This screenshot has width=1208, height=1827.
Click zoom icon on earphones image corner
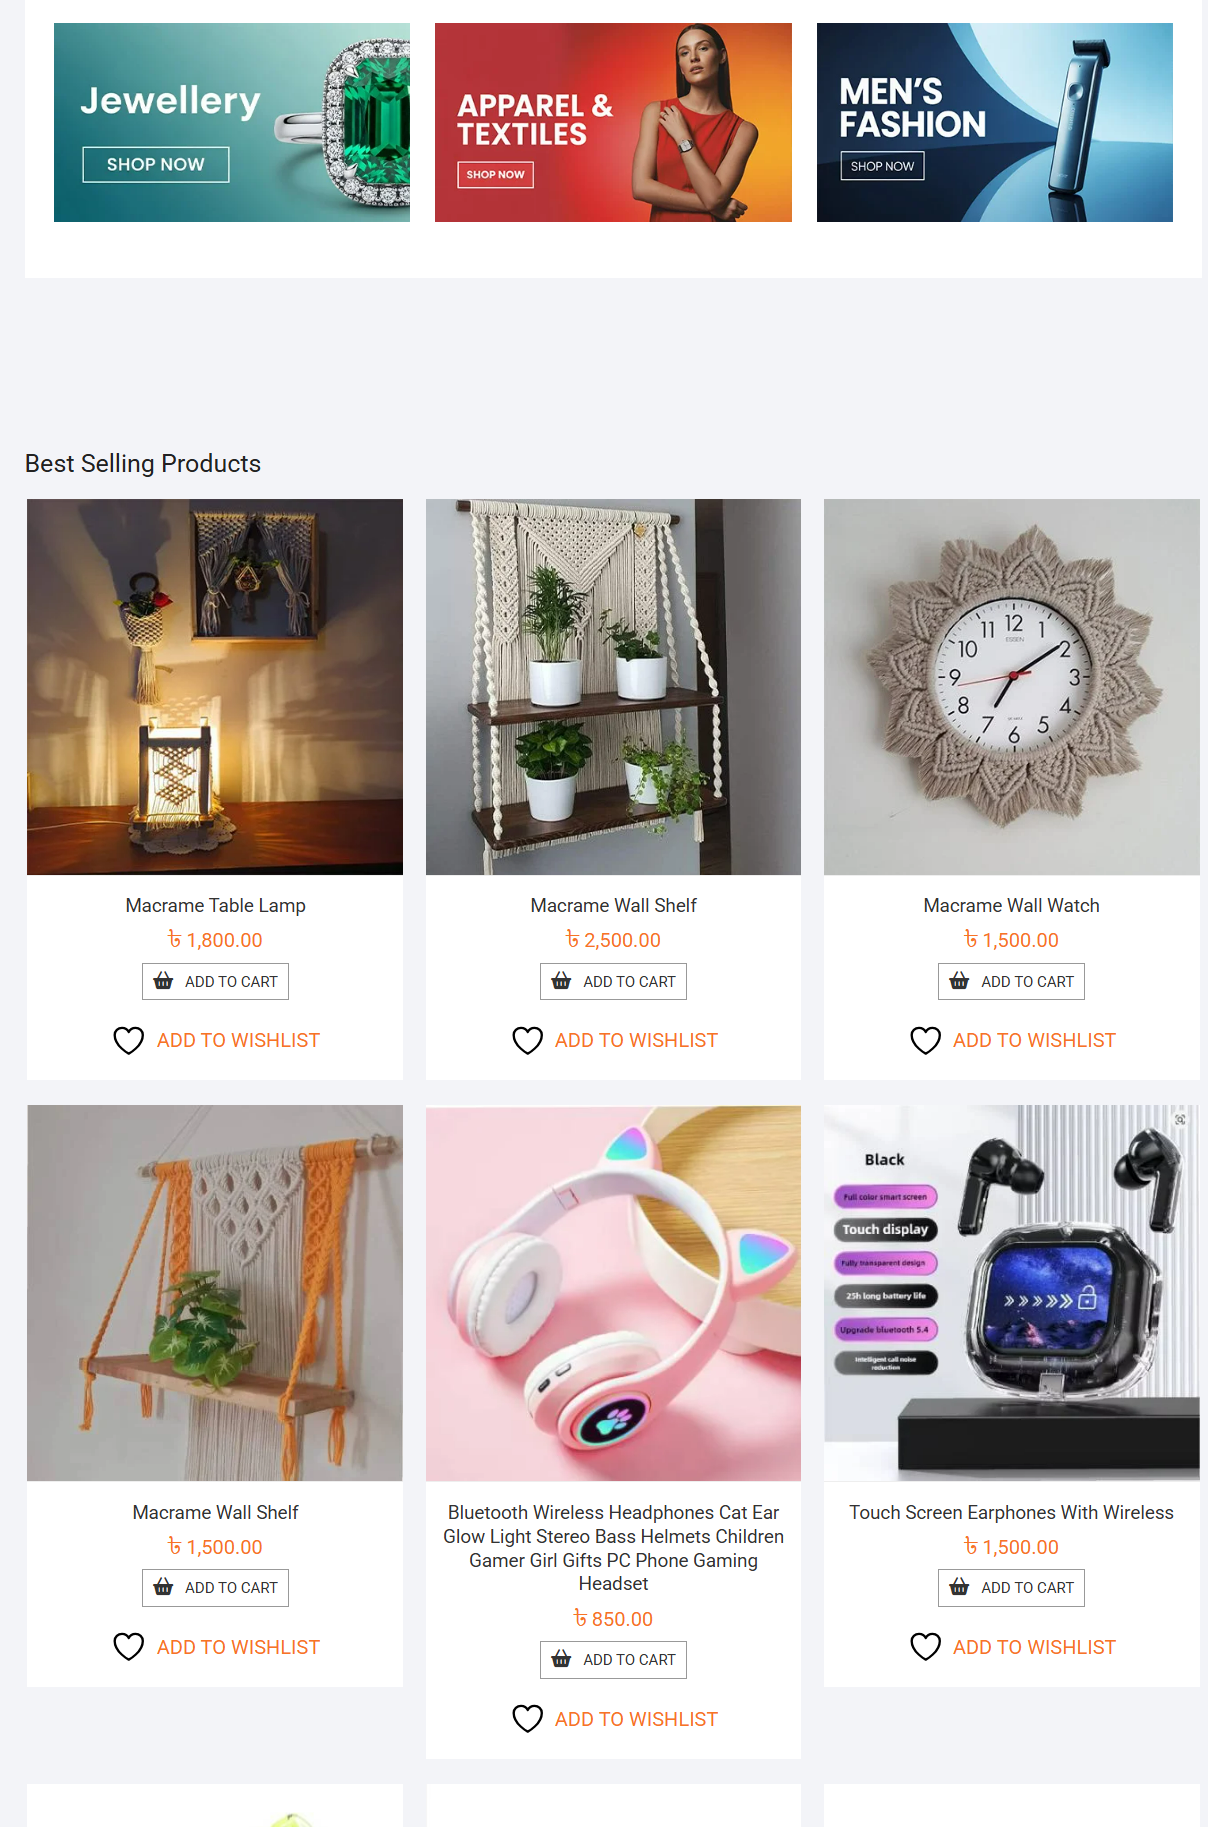(x=1180, y=1120)
